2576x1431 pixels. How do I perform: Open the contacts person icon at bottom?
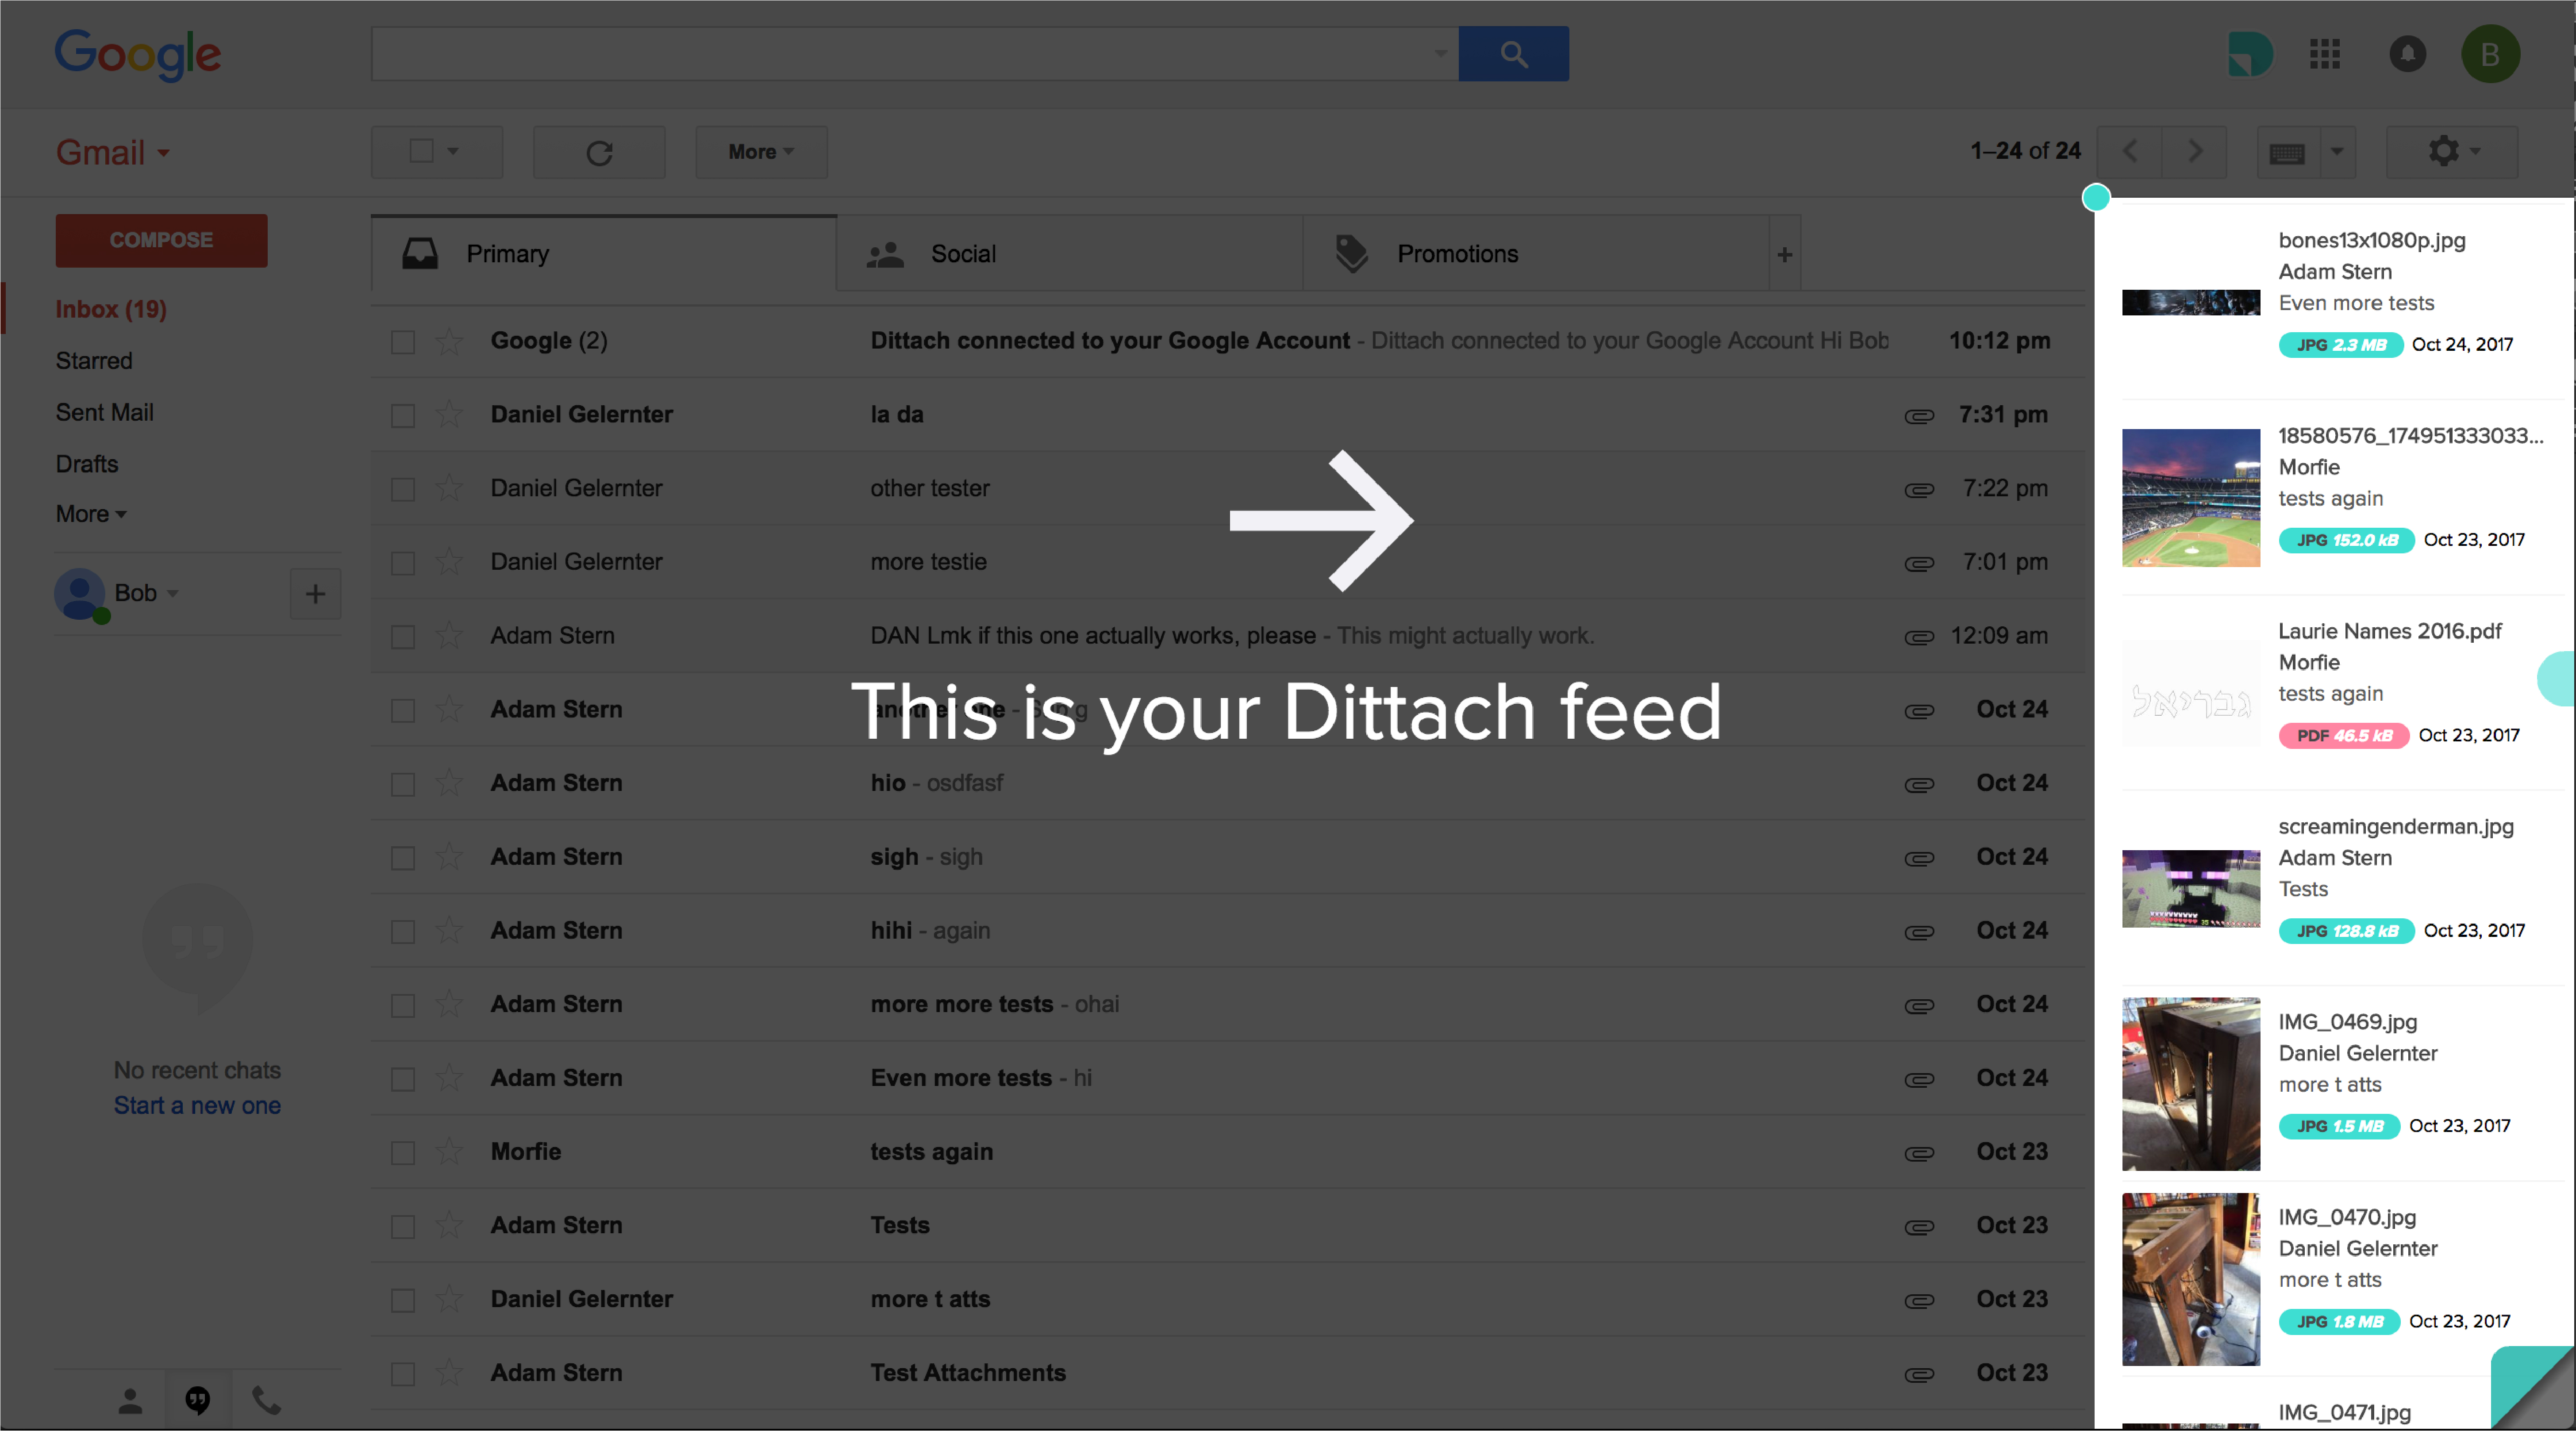click(x=130, y=1401)
